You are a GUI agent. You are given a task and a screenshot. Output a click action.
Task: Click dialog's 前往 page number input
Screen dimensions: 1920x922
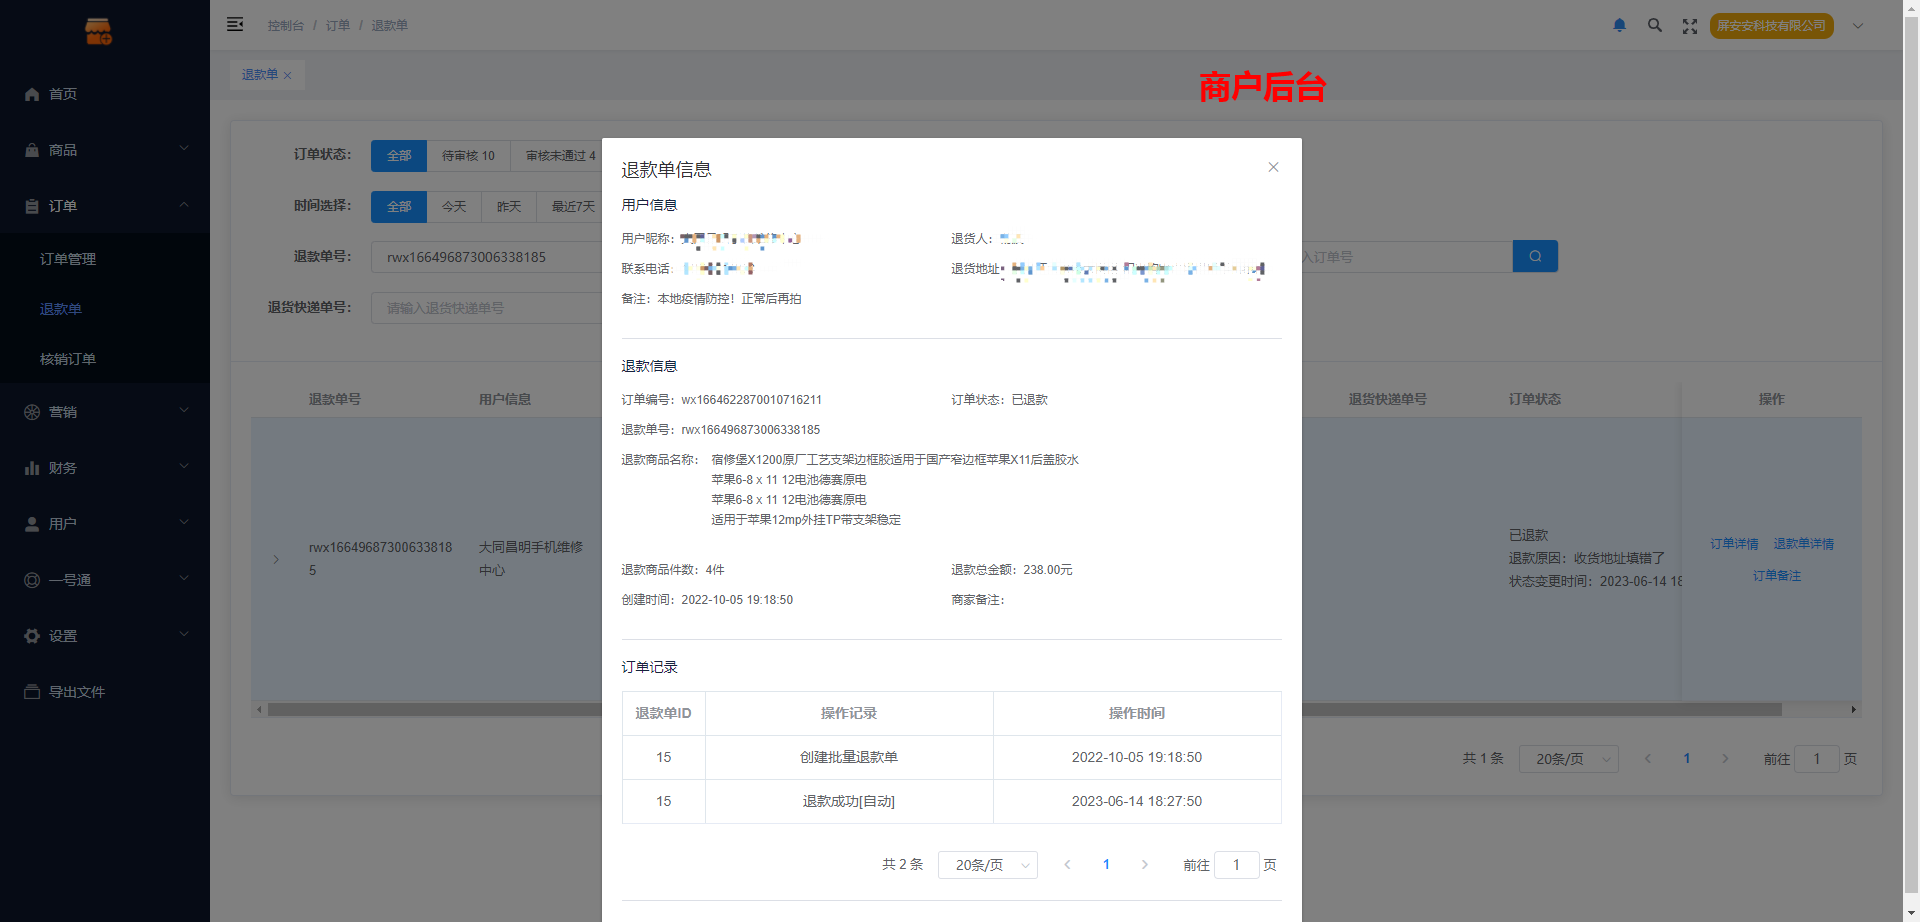(x=1237, y=865)
